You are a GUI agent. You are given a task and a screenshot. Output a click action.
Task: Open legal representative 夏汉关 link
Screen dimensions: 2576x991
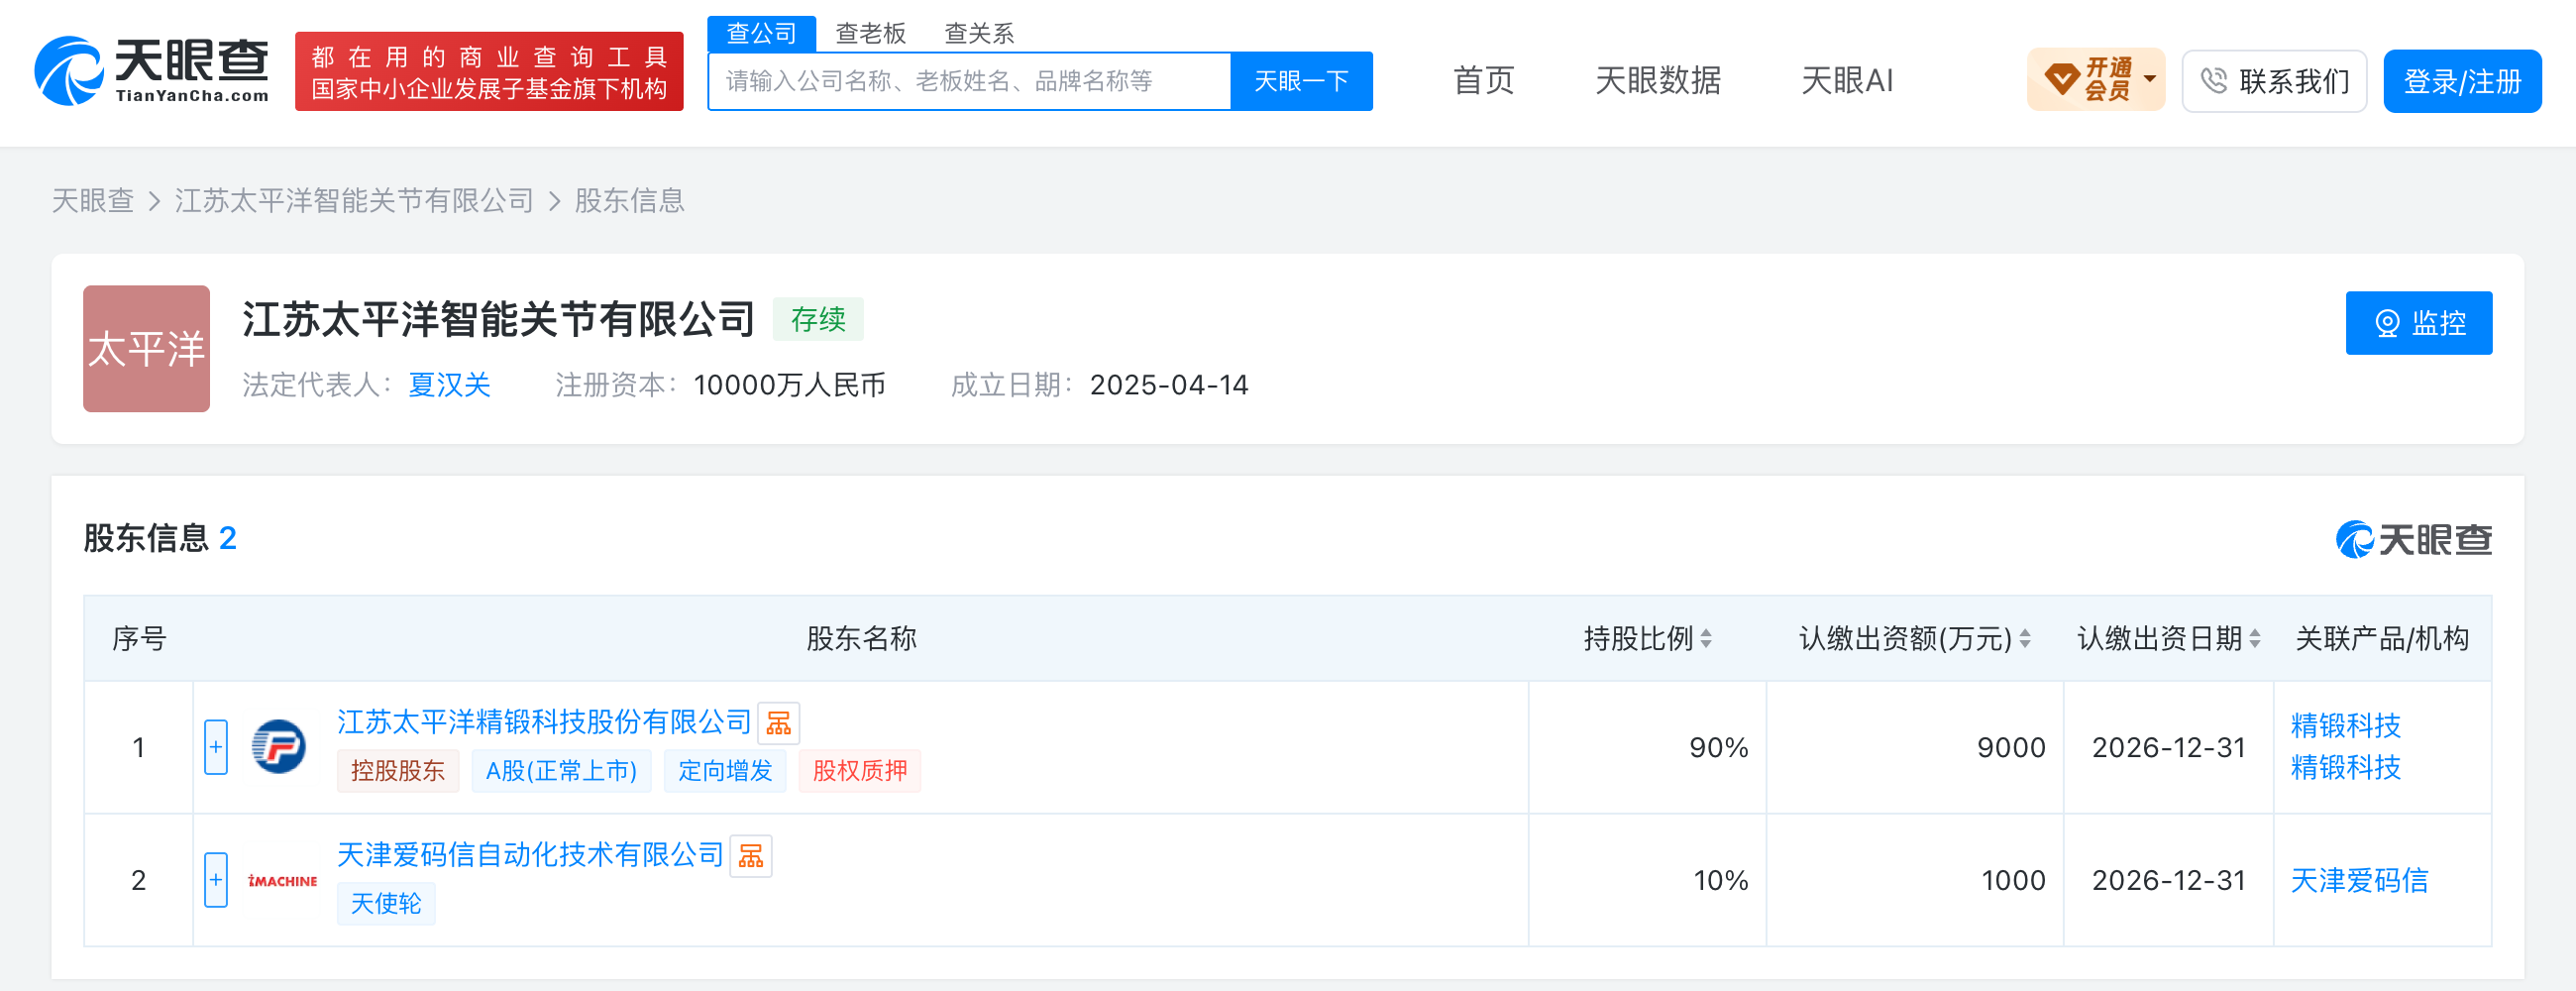pyautogui.click(x=449, y=385)
